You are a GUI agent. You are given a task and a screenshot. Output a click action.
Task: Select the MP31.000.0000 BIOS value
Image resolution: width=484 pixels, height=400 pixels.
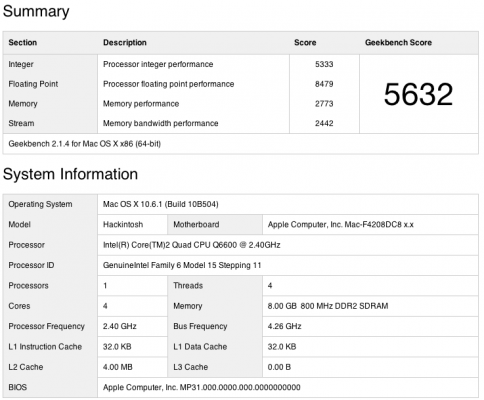pos(202,387)
